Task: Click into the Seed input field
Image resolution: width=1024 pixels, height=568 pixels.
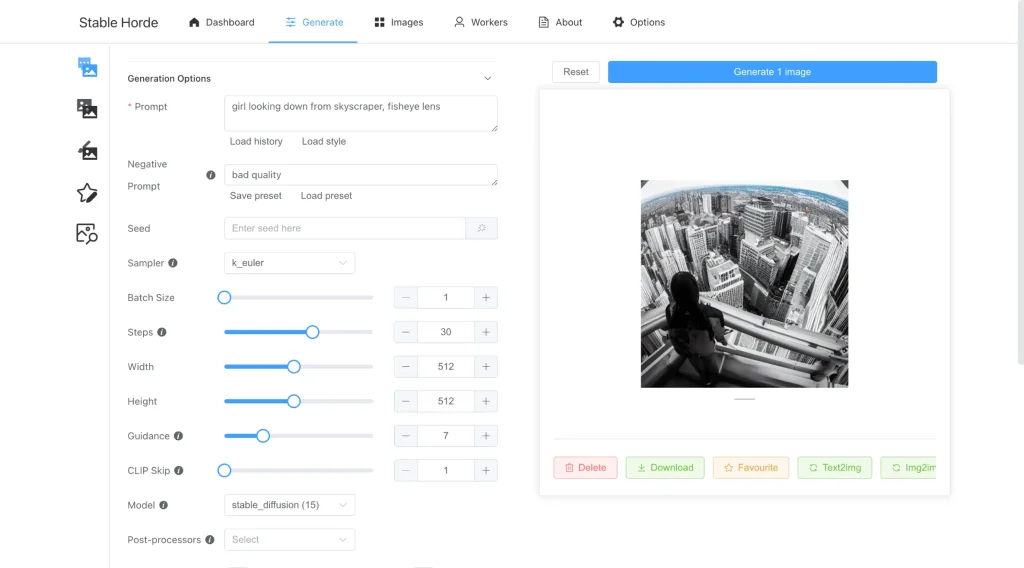Action: coord(345,228)
